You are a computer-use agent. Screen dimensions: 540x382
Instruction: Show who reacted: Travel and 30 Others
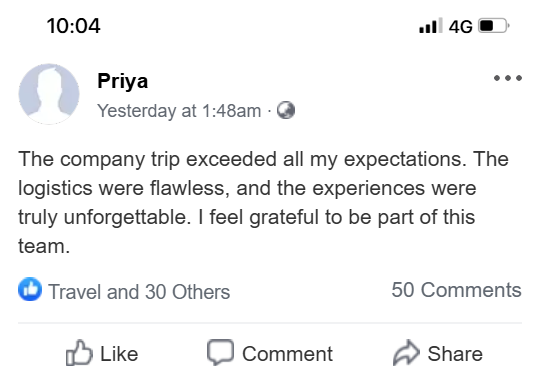pyautogui.click(x=139, y=292)
